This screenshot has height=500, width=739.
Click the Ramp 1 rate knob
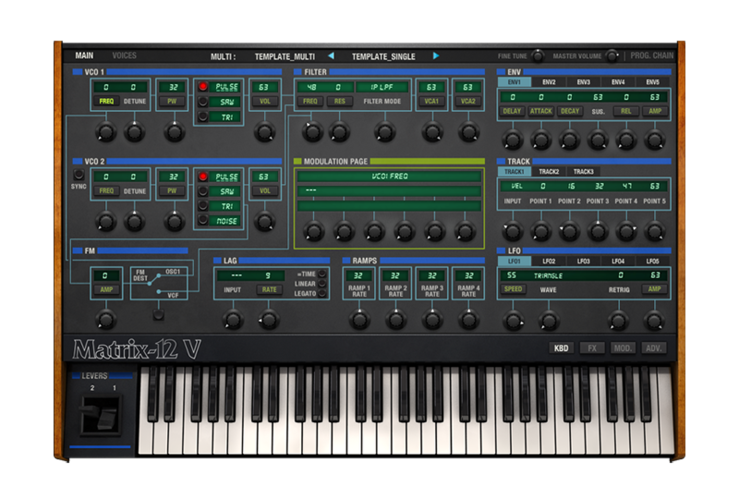359,320
